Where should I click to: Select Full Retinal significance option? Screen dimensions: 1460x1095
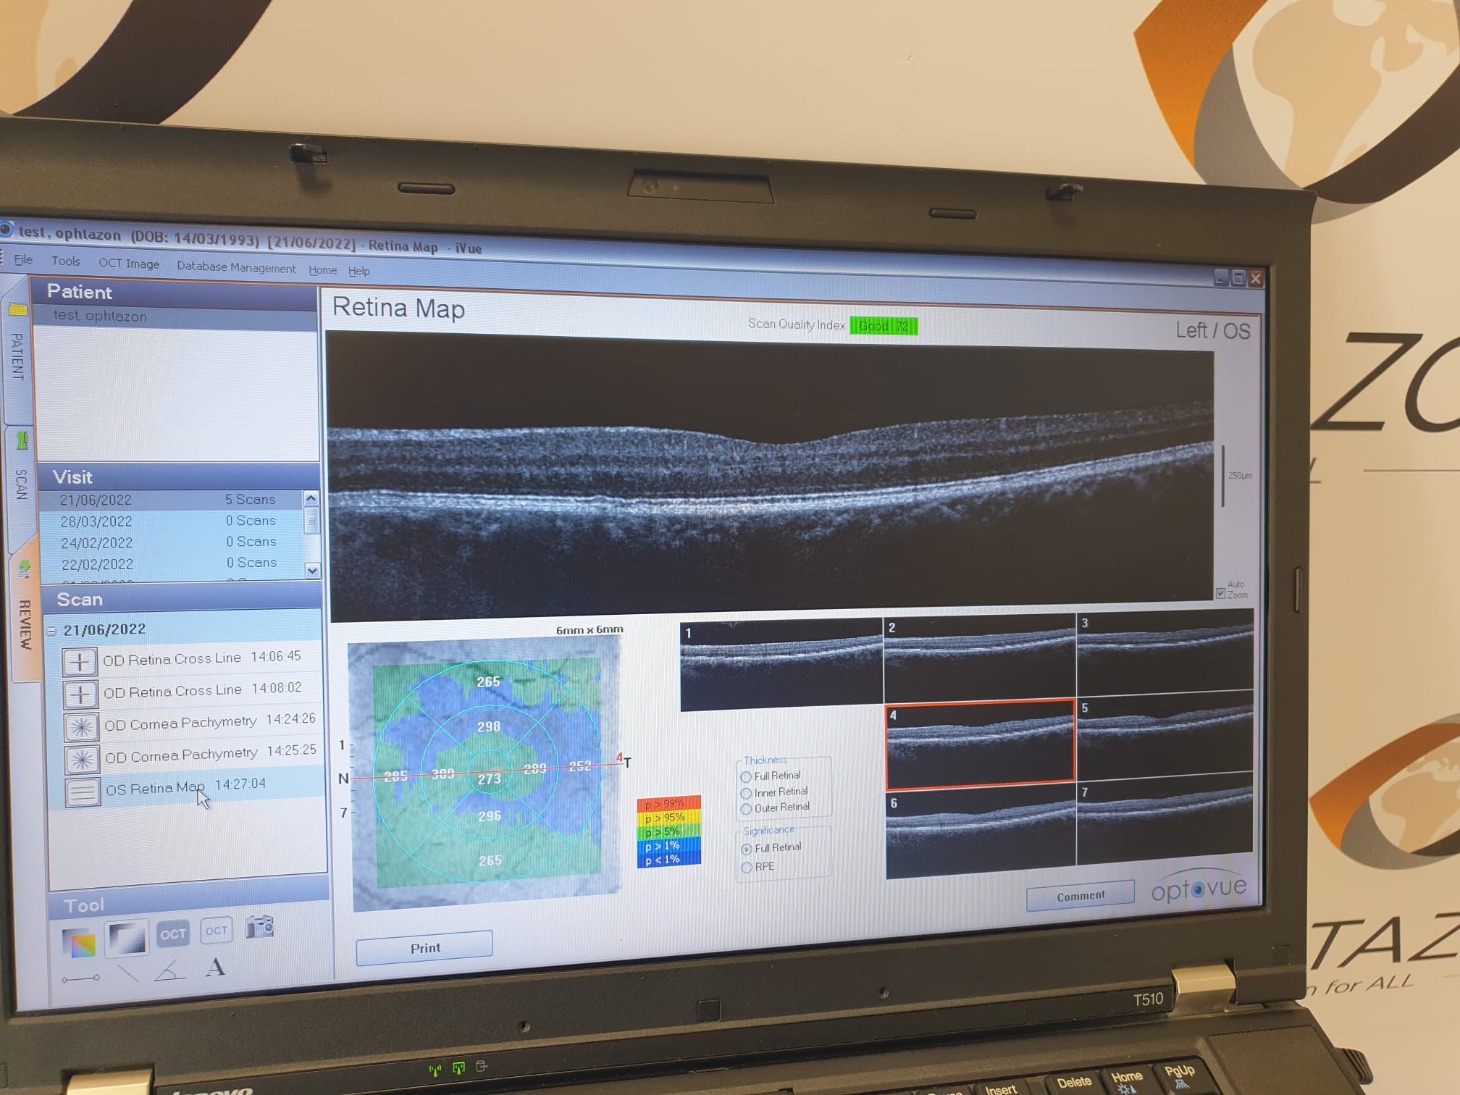pos(771,848)
